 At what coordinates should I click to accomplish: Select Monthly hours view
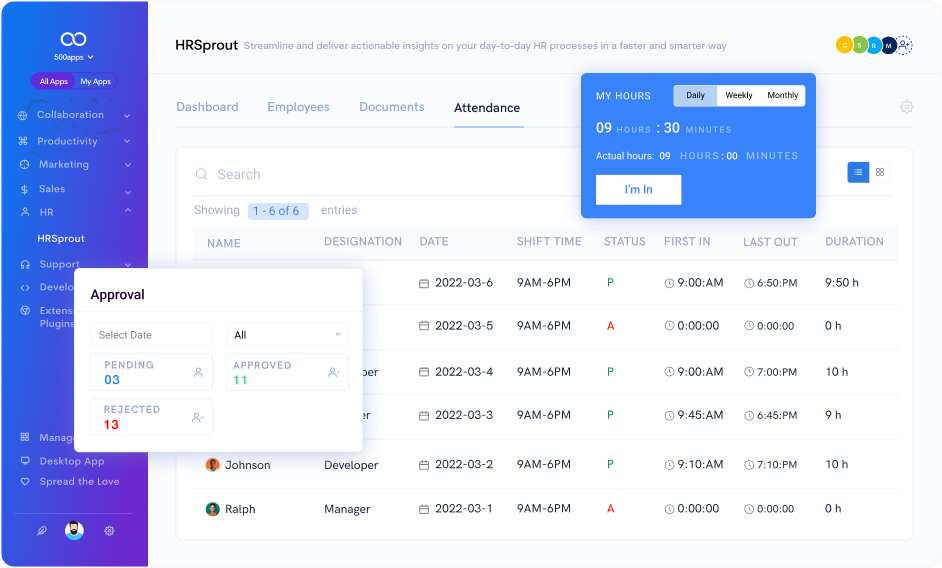coord(782,96)
